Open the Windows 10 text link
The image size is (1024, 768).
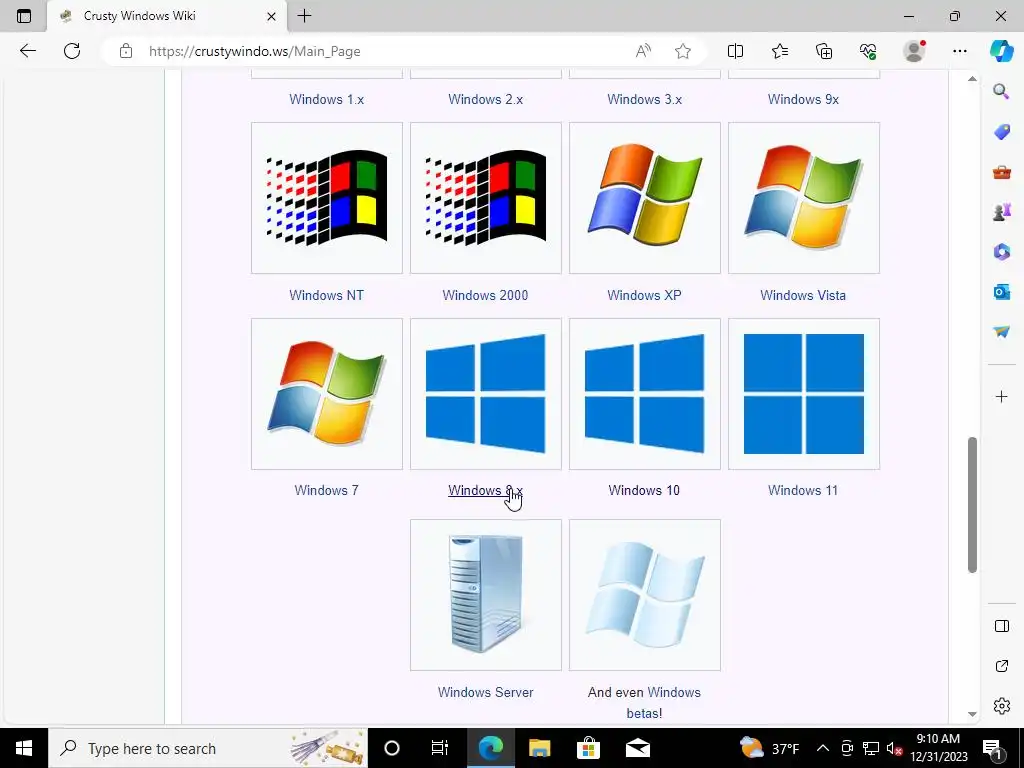(x=644, y=490)
